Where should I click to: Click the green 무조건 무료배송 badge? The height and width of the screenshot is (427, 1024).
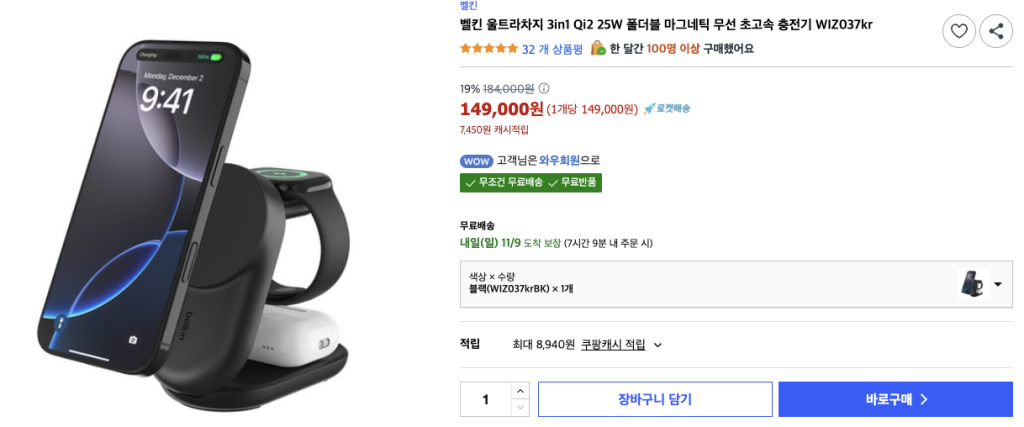click(x=503, y=182)
